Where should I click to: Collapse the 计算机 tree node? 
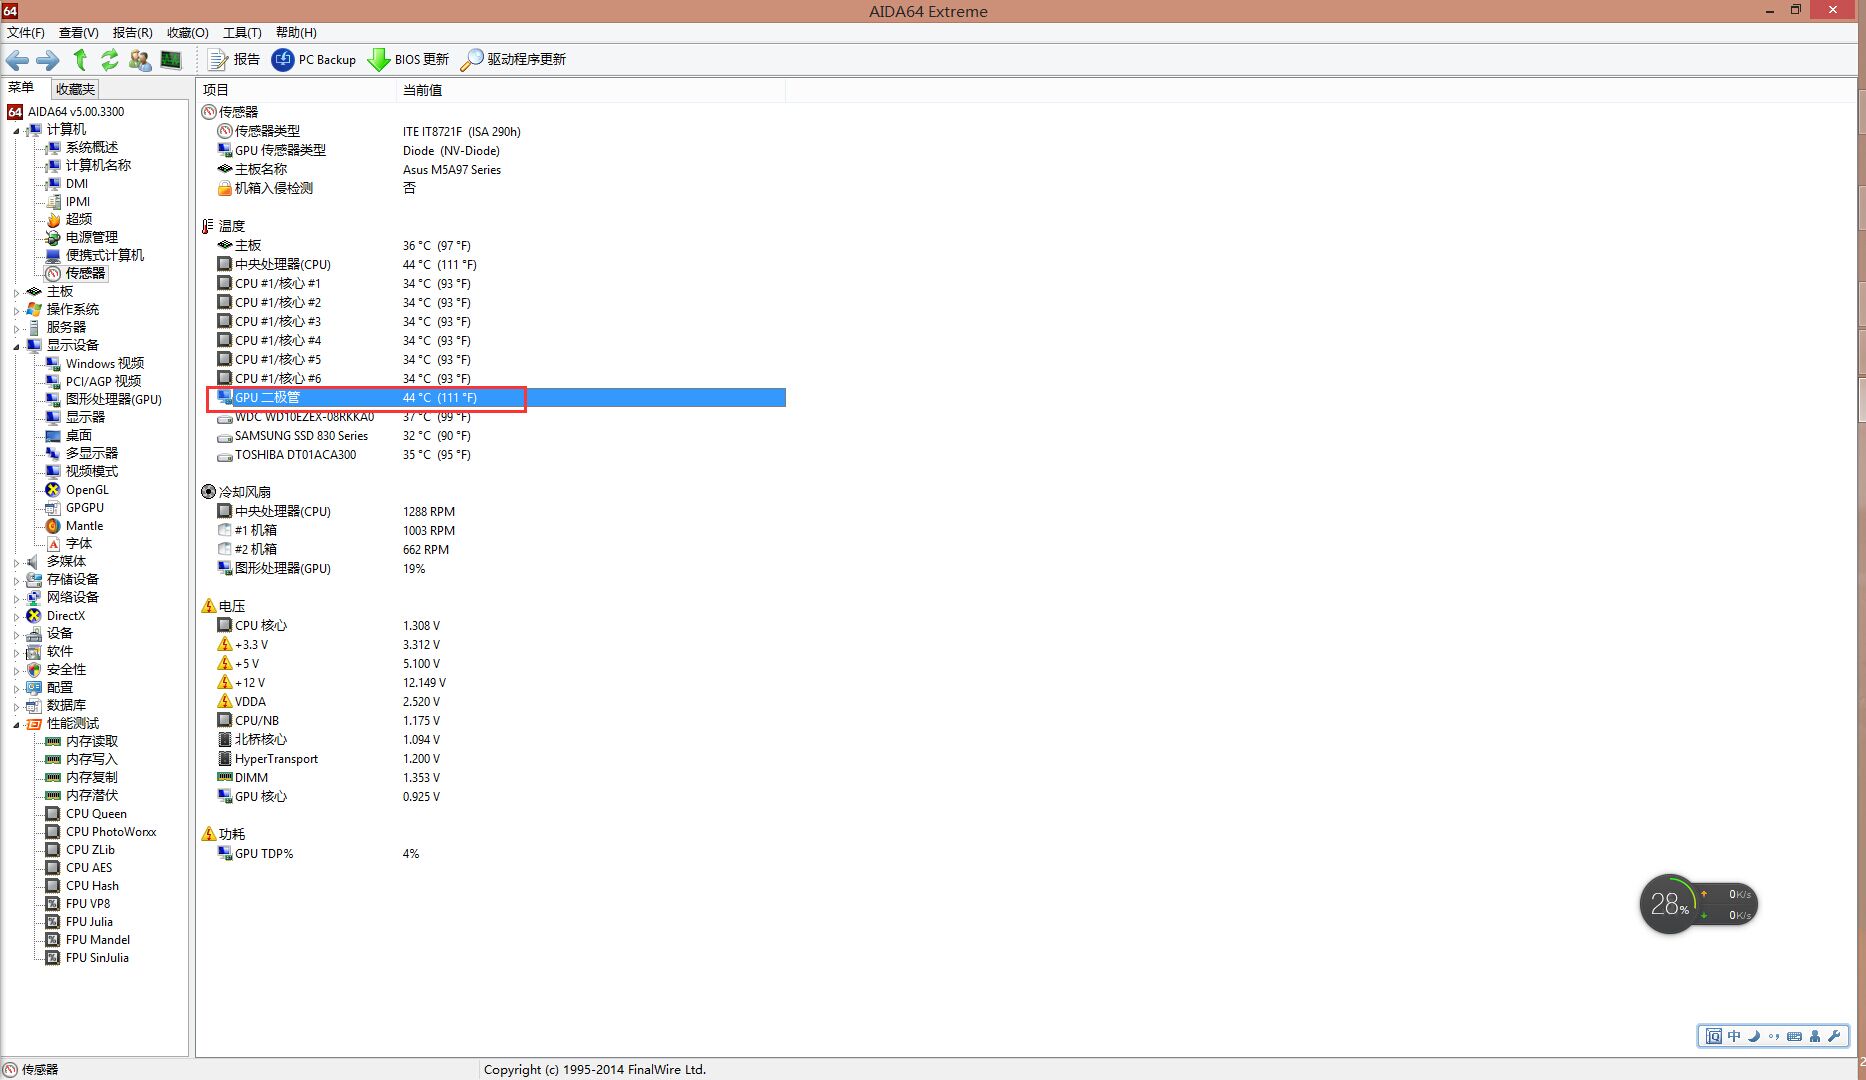point(16,131)
